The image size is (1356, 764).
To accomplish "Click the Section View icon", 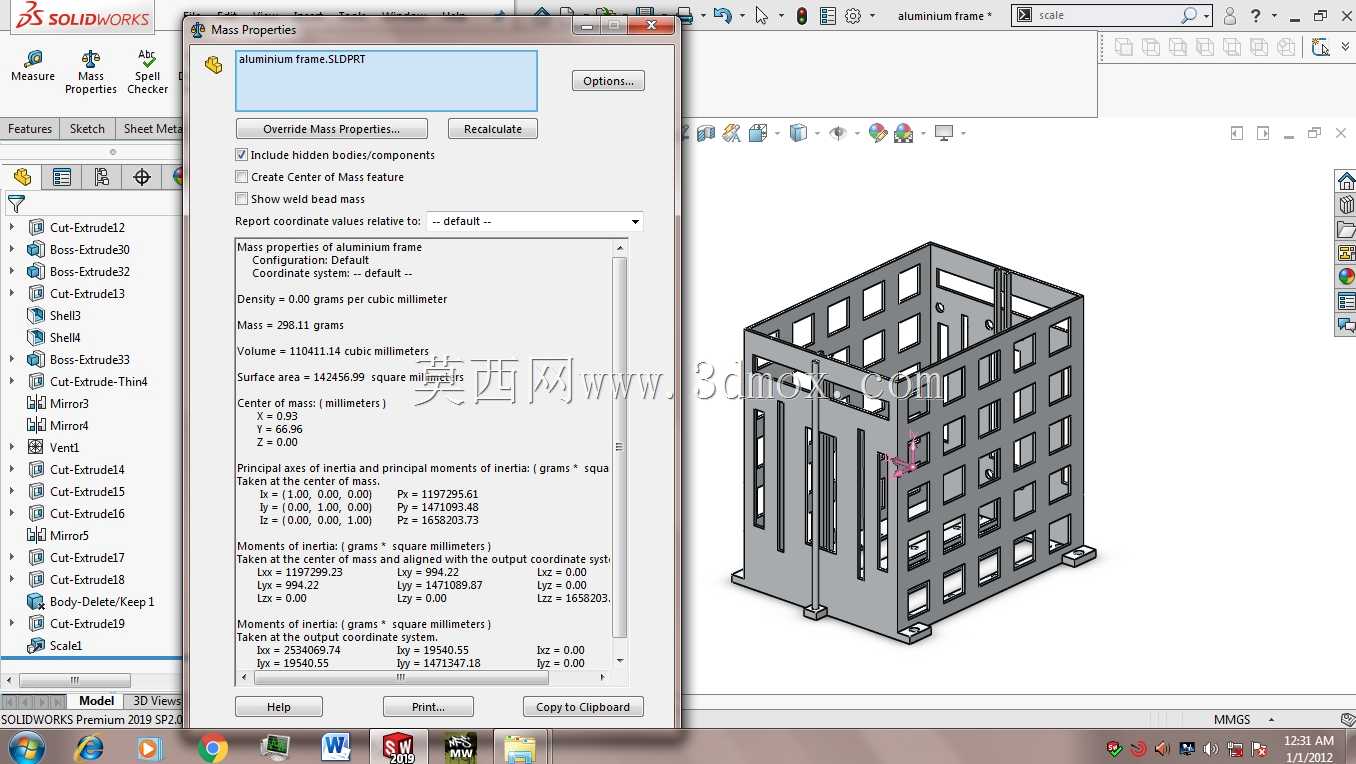I will pos(706,133).
